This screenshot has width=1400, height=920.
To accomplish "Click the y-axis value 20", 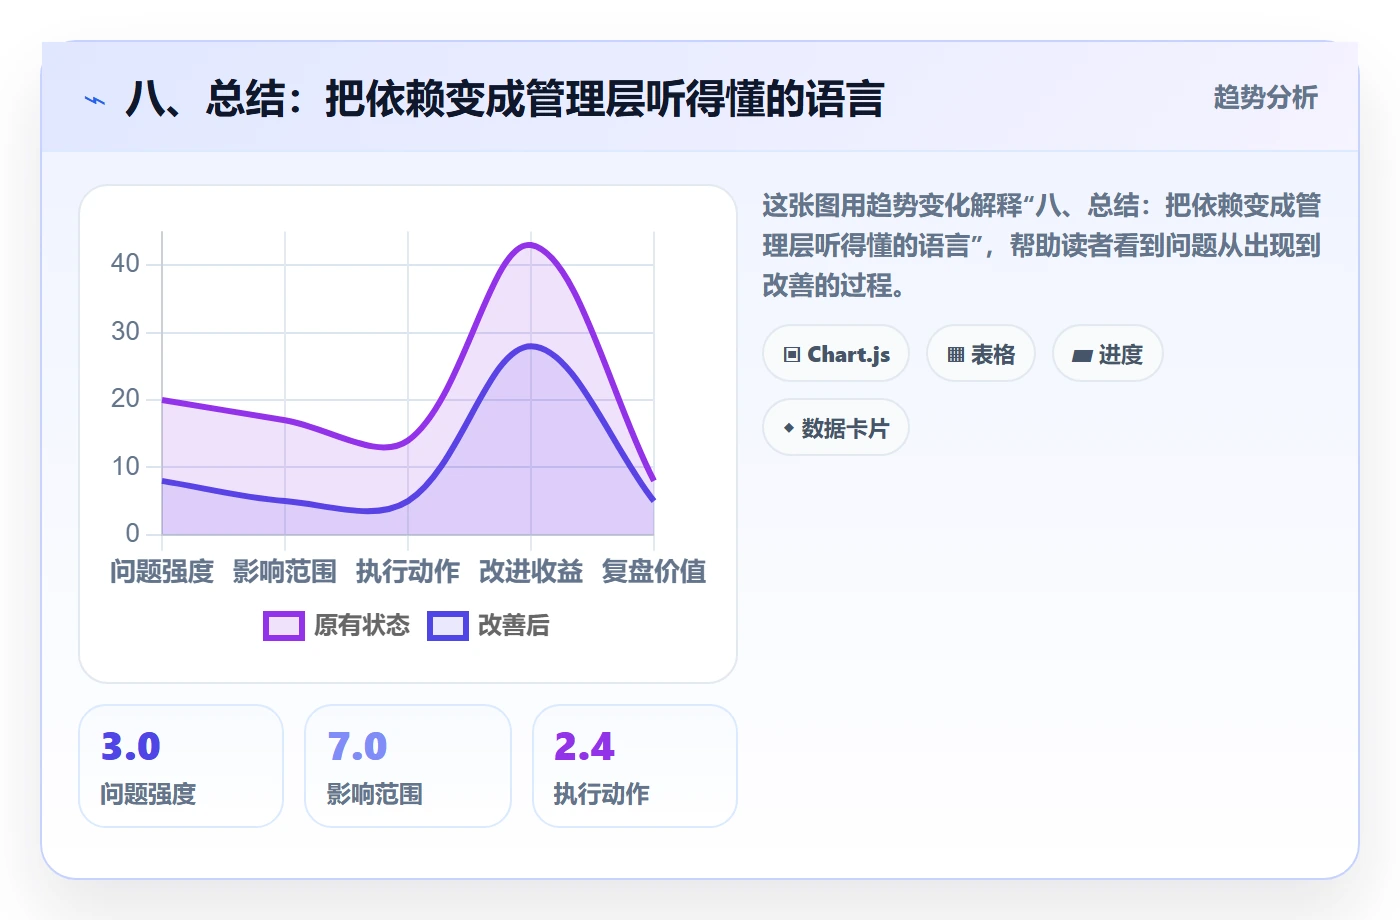I will coord(125,399).
